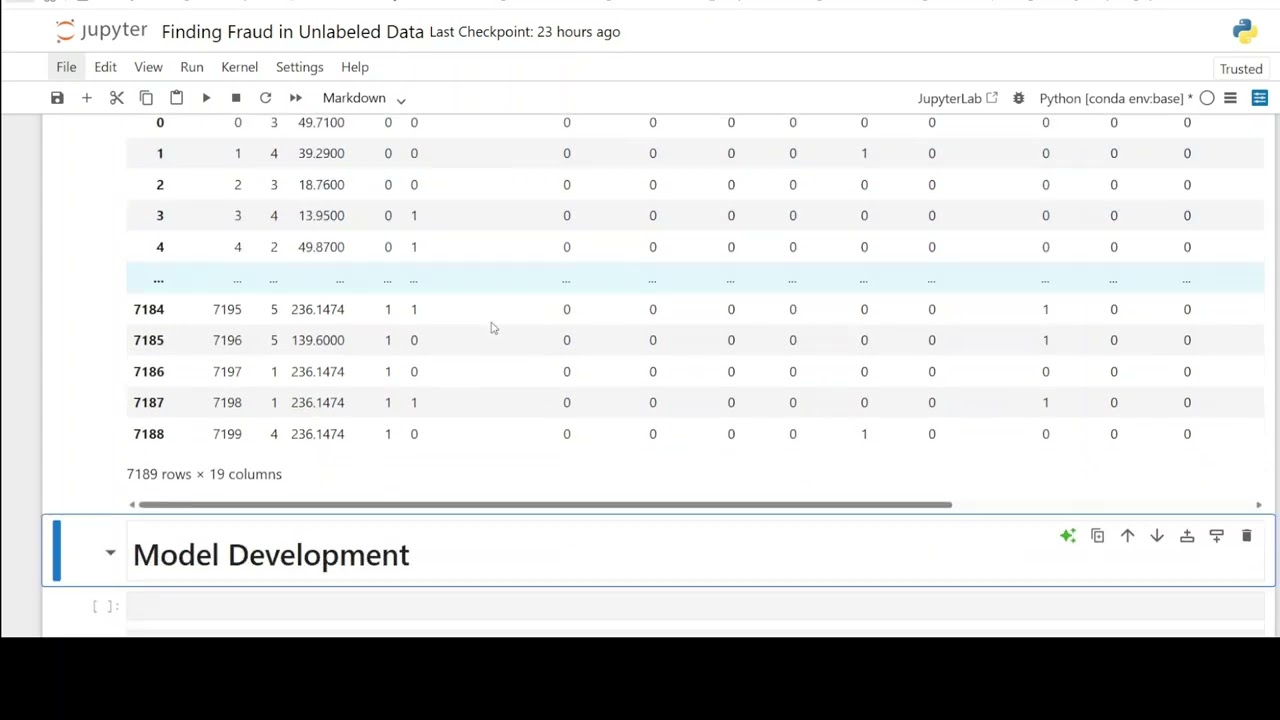Click the Jupyter logo

(101, 31)
